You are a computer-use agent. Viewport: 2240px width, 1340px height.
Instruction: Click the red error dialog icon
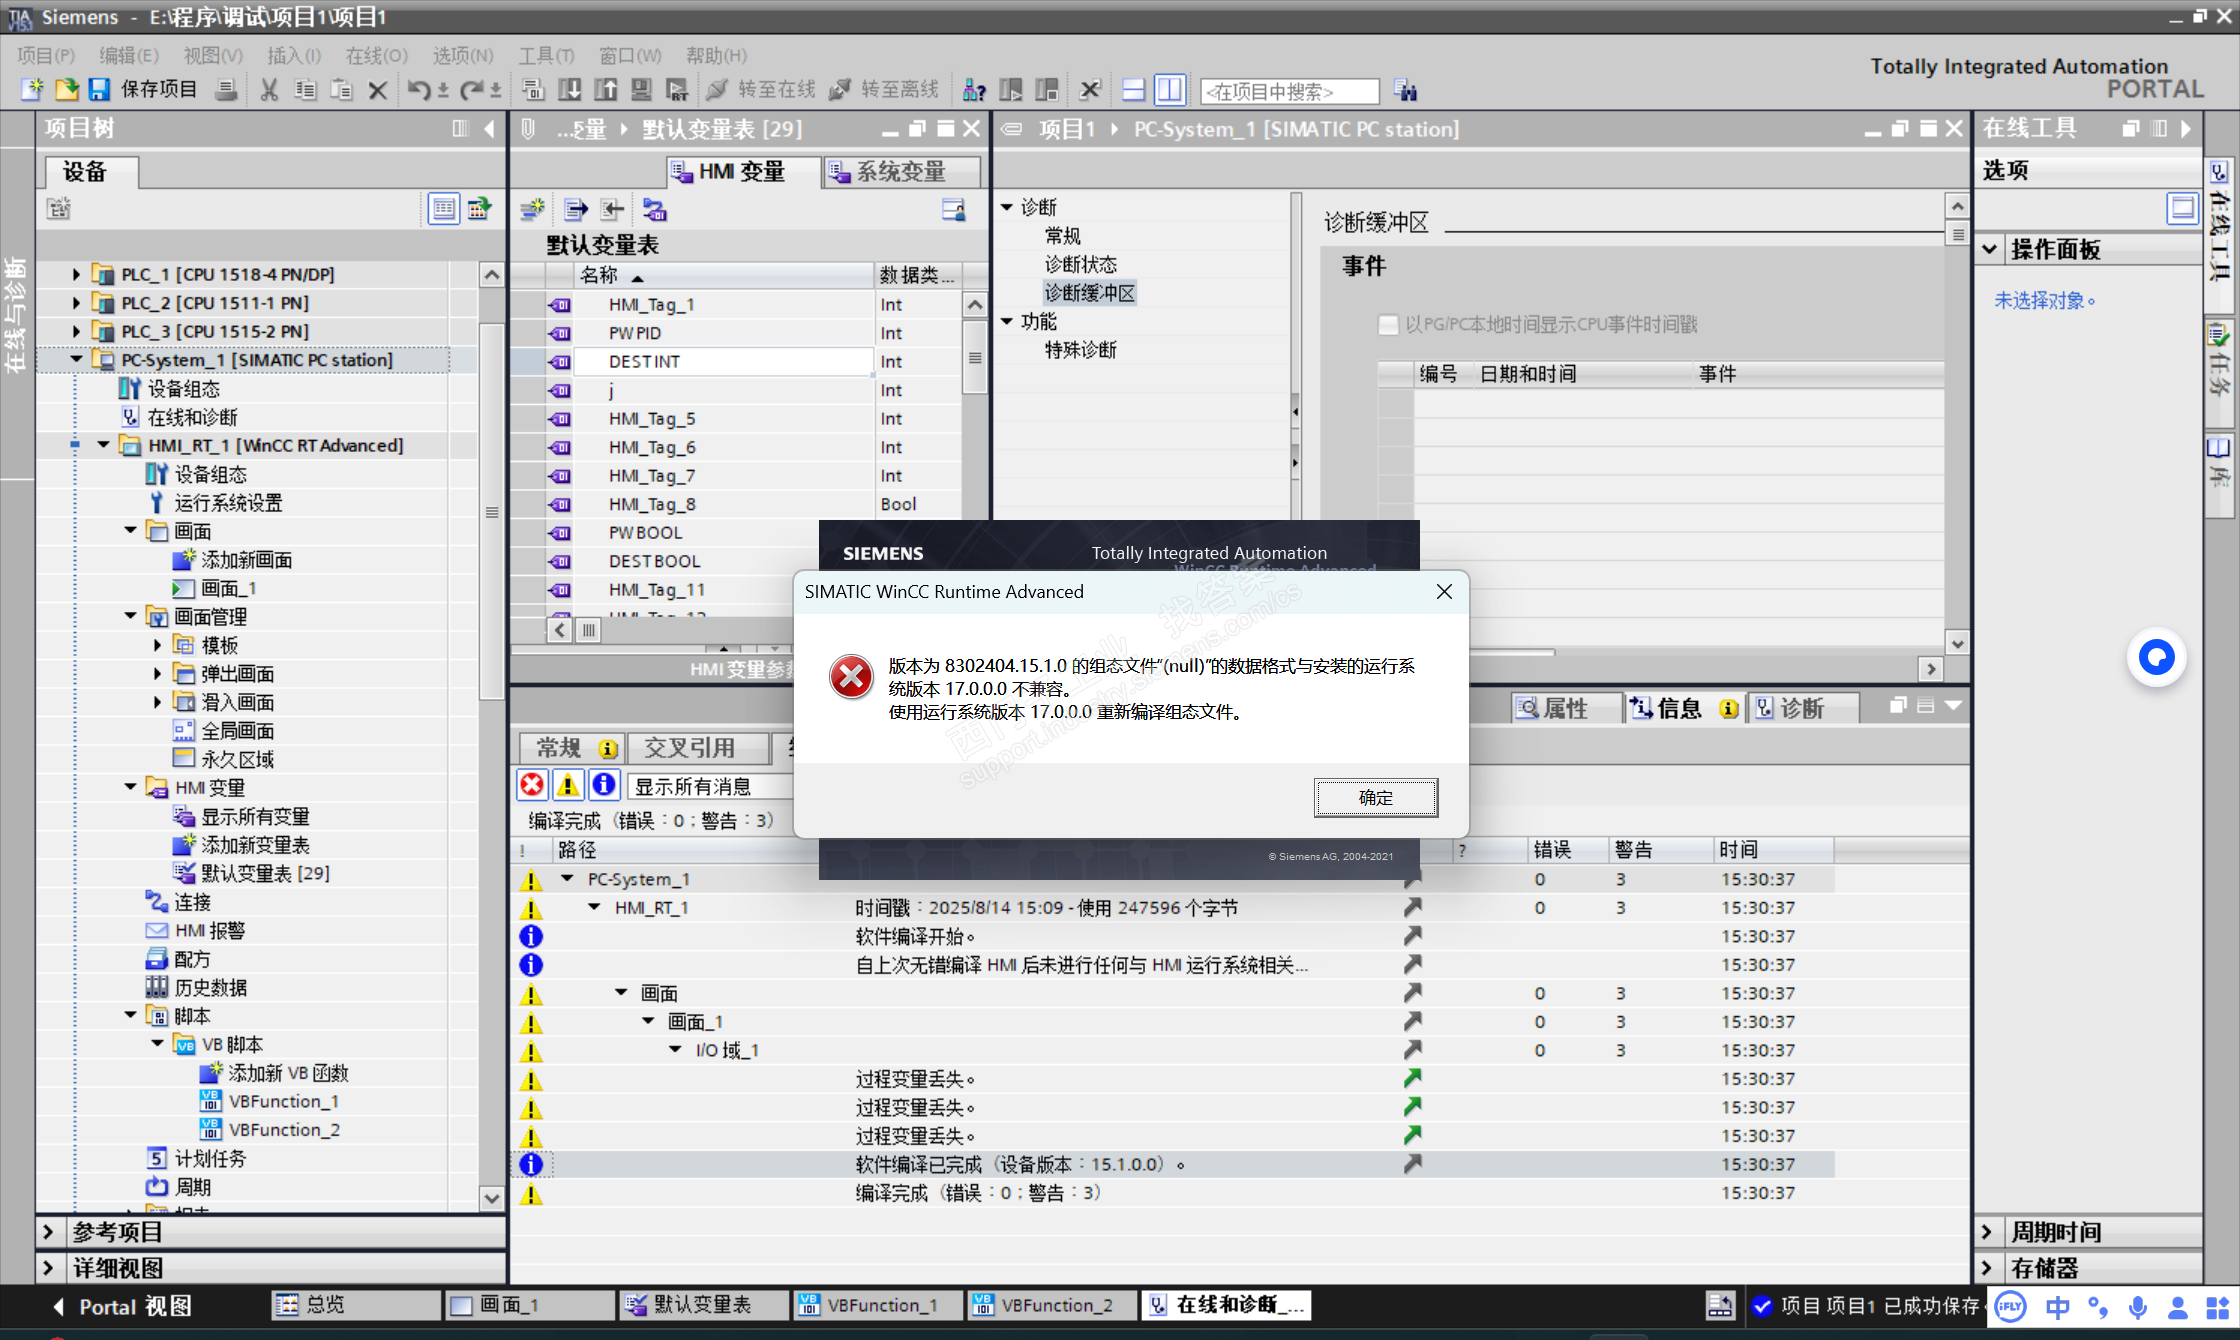851,678
